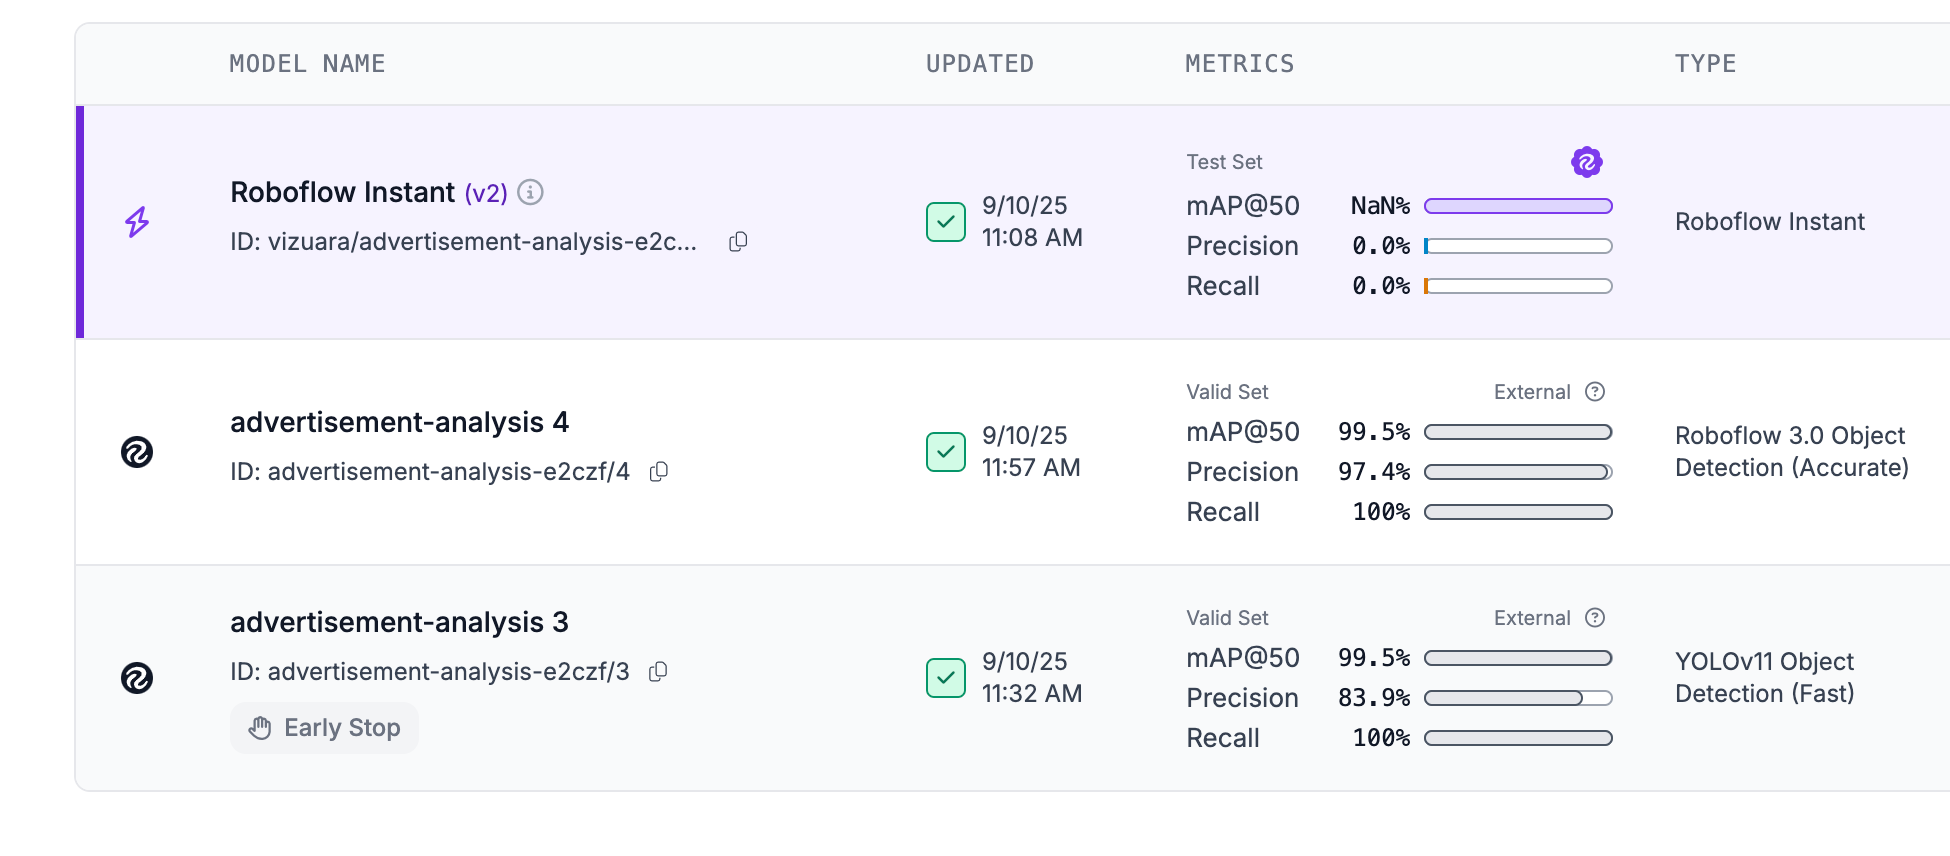Viewport: 1950px width, 856px height.
Task: Click the Recall bar showing 0.0%
Action: click(1518, 286)
